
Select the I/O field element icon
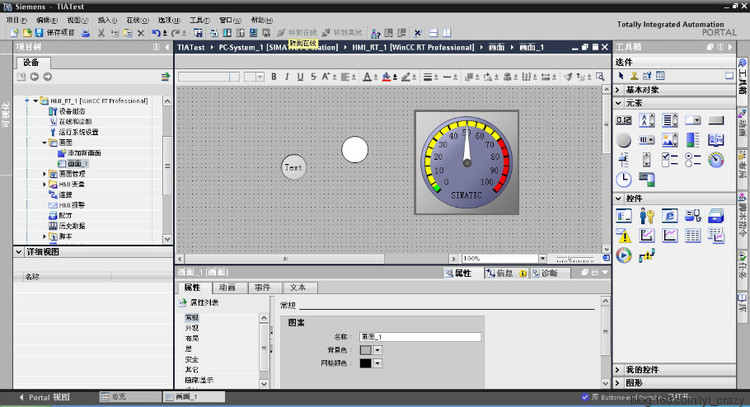(624, 120)
